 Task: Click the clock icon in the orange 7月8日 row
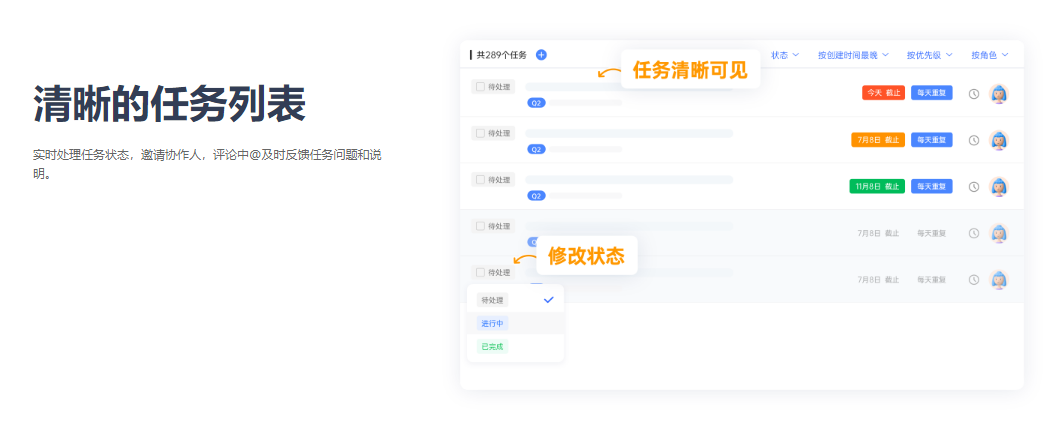pos(974,140)
